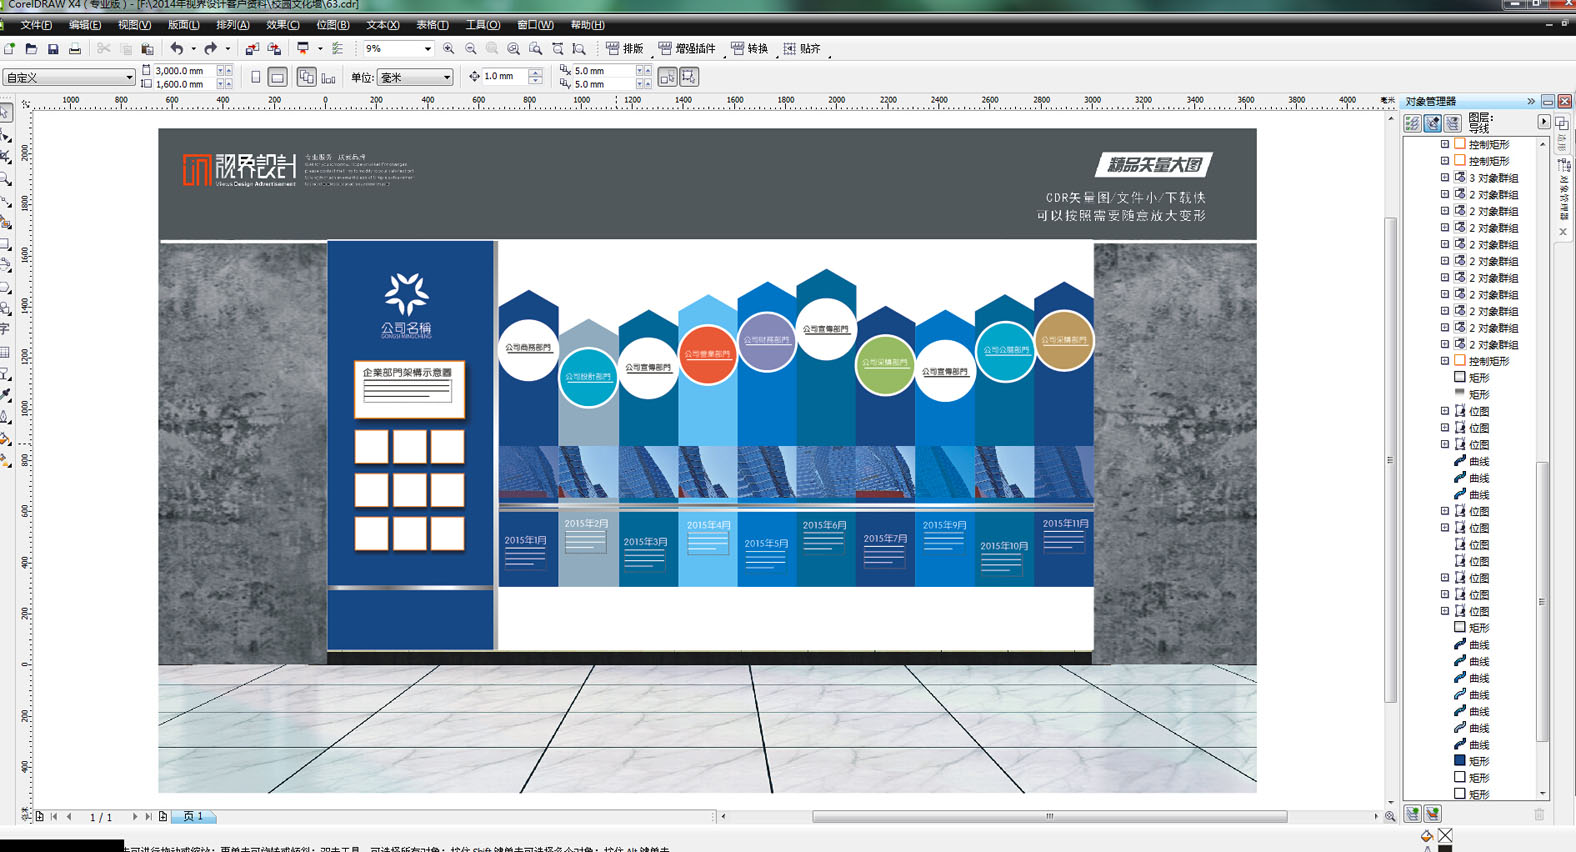The image size is (1576, 852).
Task: Select the dark blue 矩形 swatch item in tree
Action: coord(1472,761)
